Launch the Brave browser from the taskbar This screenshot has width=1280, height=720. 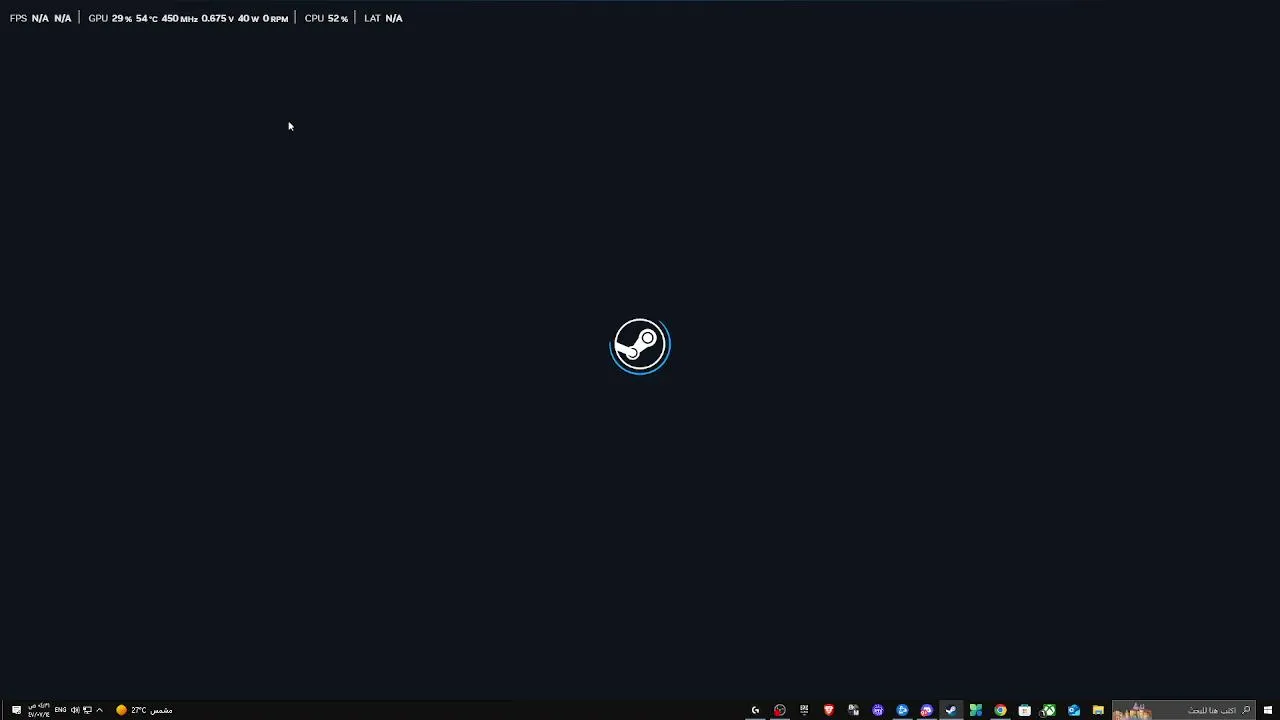coord(828,710)
